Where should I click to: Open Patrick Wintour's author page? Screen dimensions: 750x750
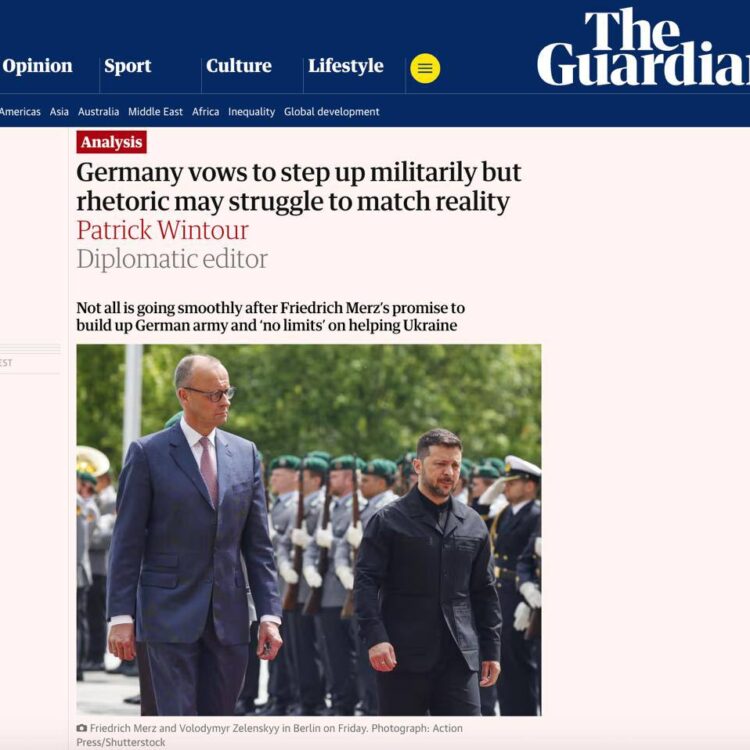point(163,230)
